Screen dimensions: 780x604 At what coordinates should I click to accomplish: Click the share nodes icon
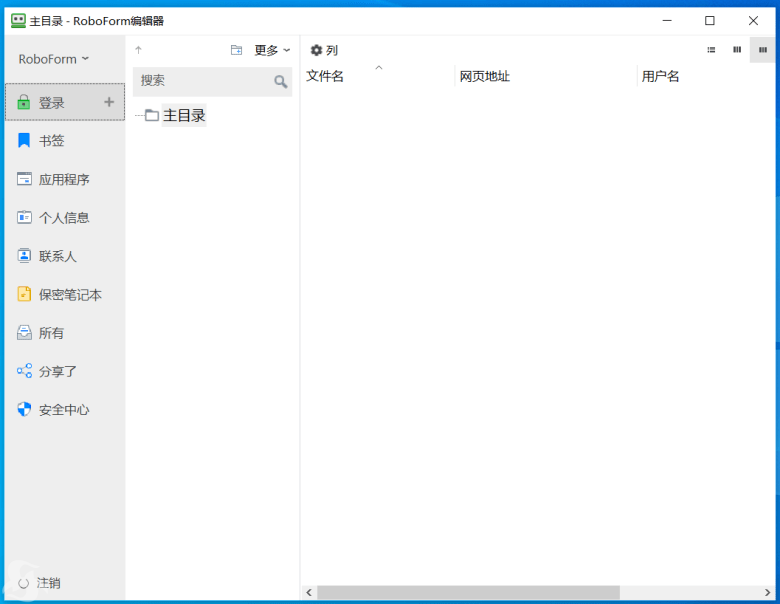pyautogui.click(x=24, y=371)
